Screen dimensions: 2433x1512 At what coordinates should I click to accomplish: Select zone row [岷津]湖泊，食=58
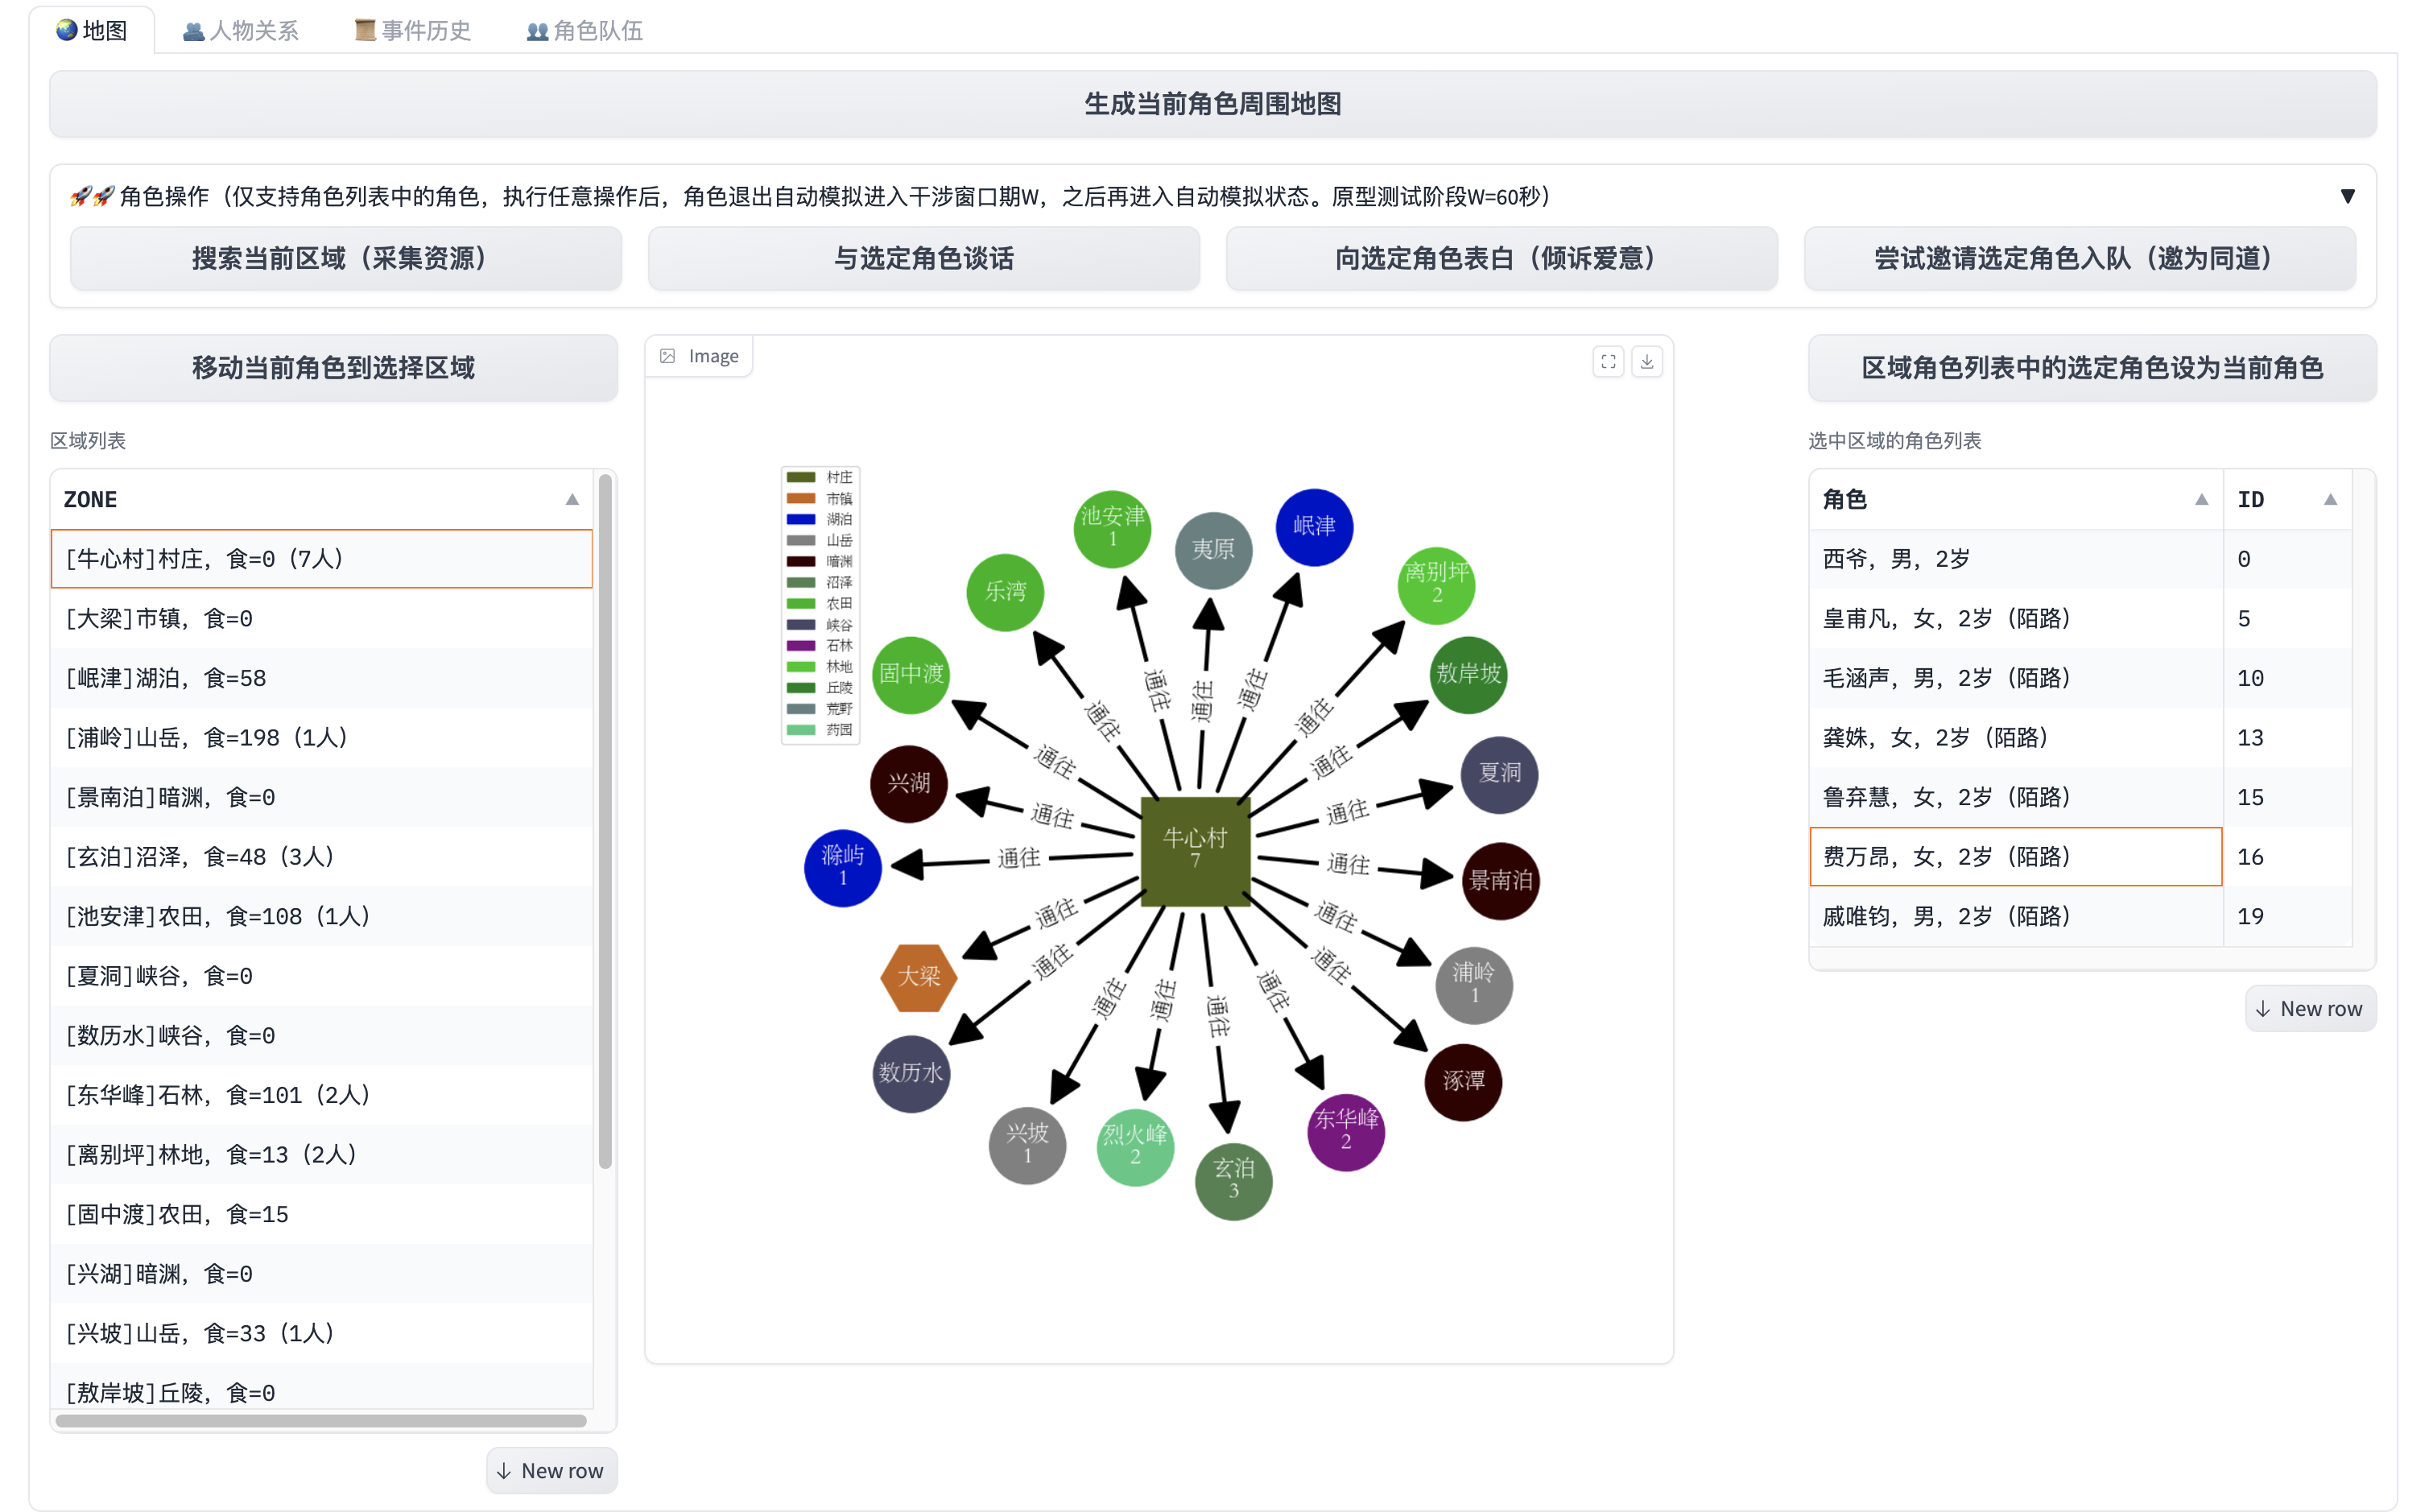(321, 678)
